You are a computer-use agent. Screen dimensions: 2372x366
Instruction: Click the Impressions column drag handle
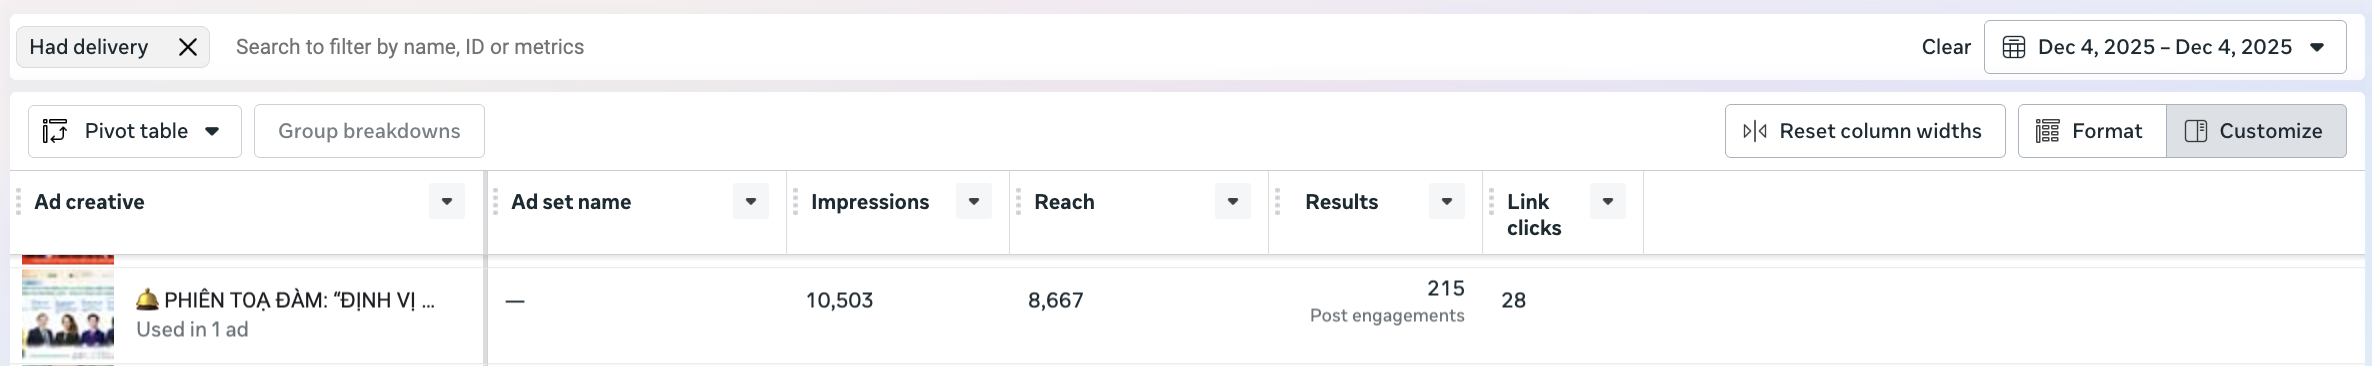795,202
